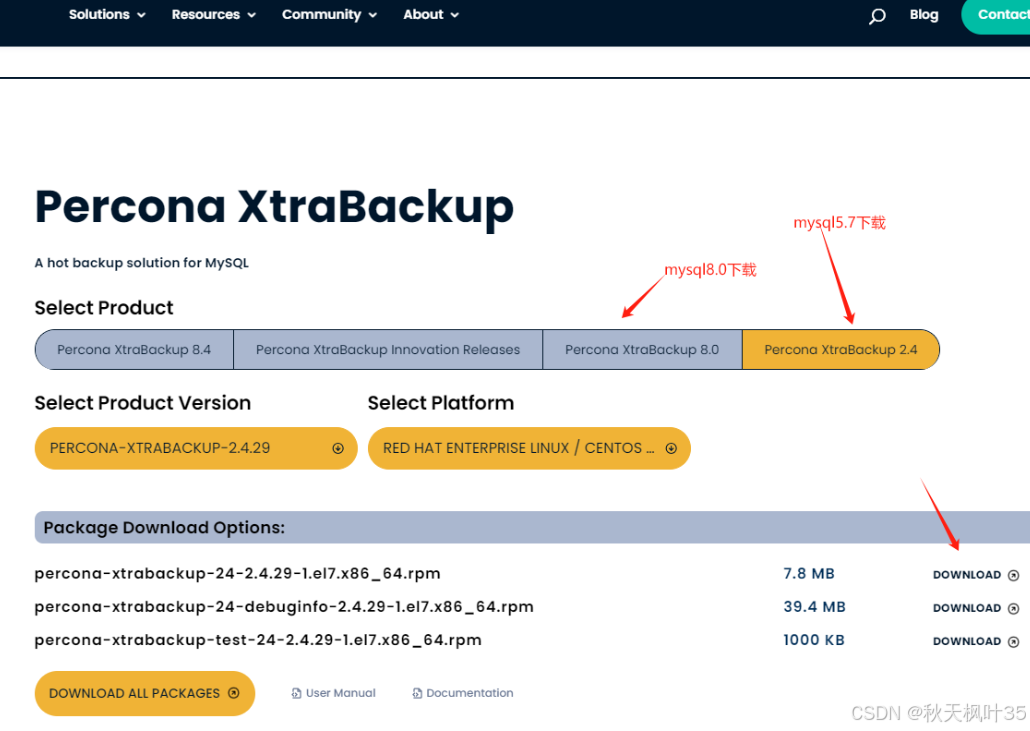Screen dimensions: 1030x731
Task: Click the Documentation document icon
Action: [417, 694]
